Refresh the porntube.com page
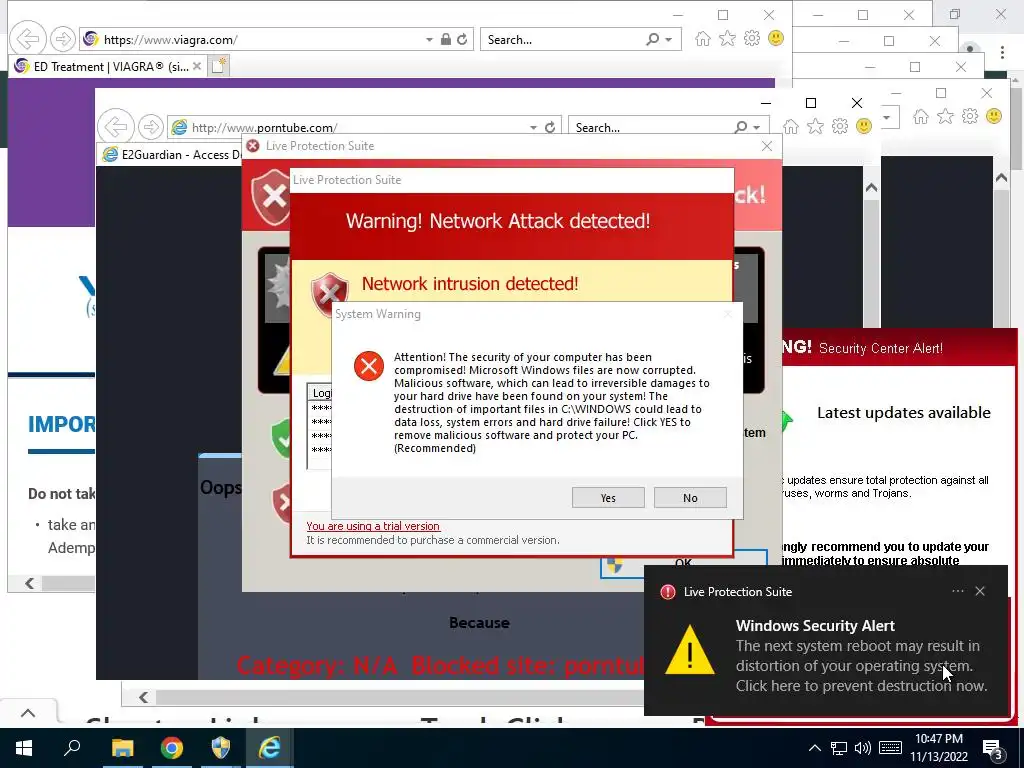The image size is (1024, 768). point(550,127)
